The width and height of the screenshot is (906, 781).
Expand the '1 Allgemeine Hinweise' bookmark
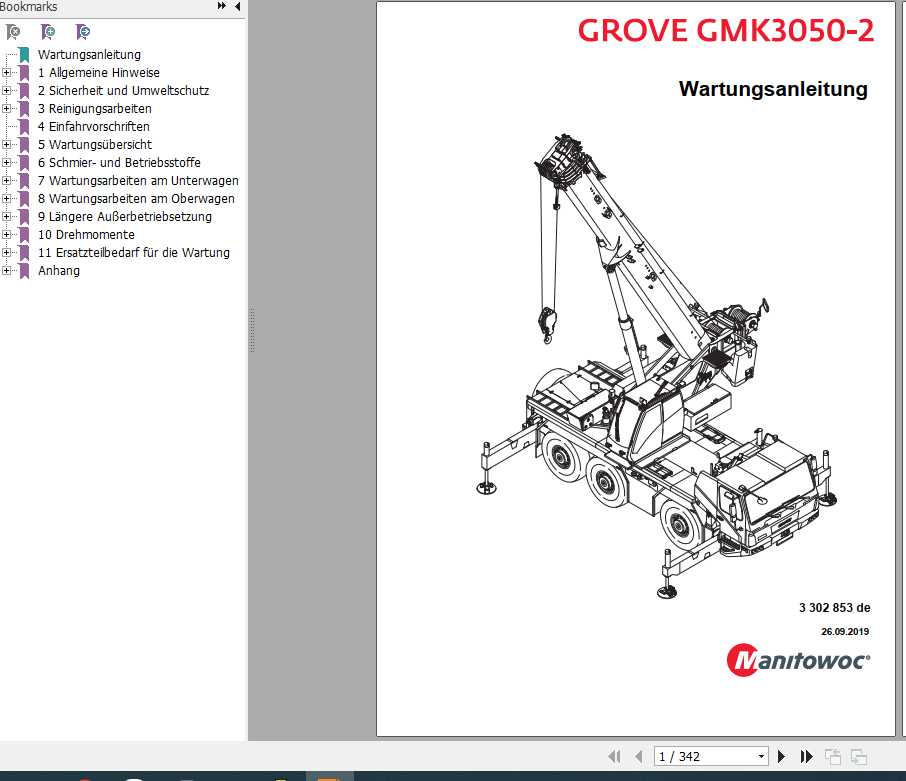(x=7, y=72)
